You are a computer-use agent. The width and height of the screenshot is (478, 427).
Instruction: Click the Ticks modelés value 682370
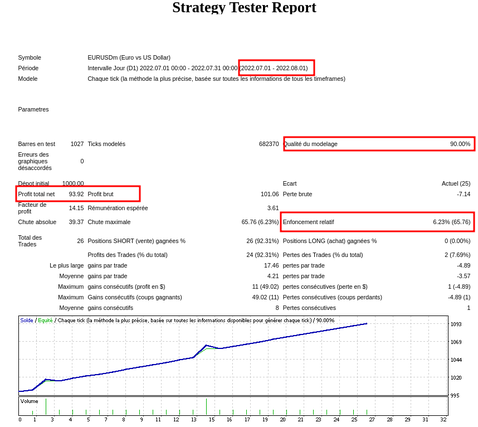point(269,144)
